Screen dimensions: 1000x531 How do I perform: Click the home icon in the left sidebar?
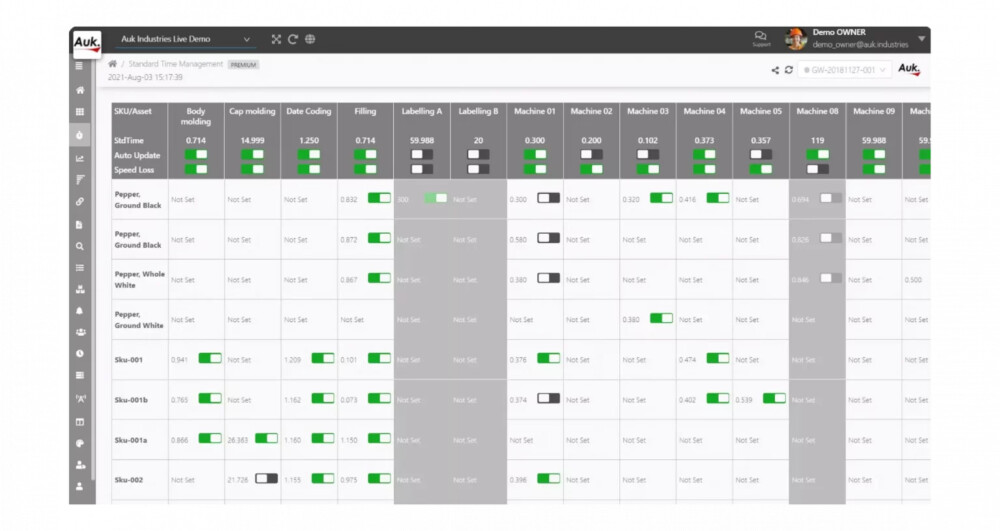click(x=80, y=90)
